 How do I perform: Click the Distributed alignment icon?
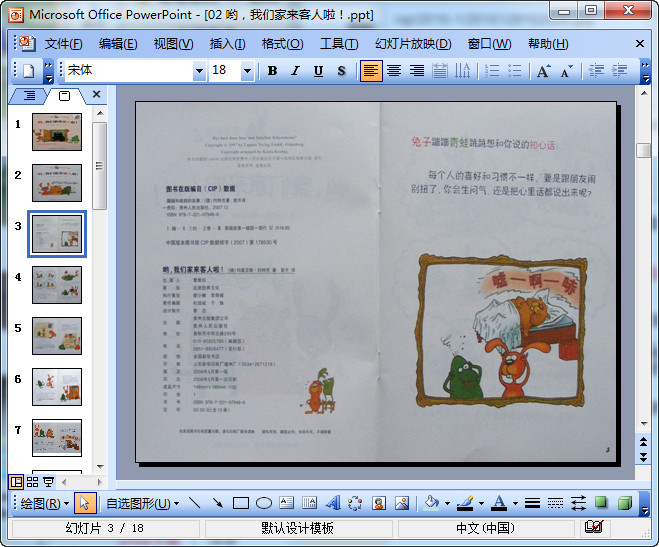click(x=440, y=71)
